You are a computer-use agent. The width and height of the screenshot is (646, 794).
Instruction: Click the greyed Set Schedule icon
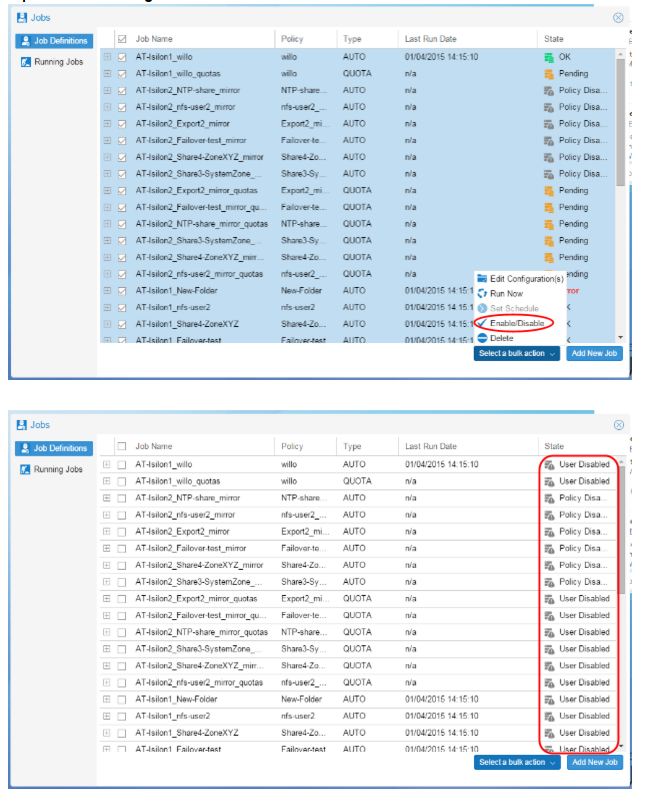pyautogui.click(x=482, y=308)
